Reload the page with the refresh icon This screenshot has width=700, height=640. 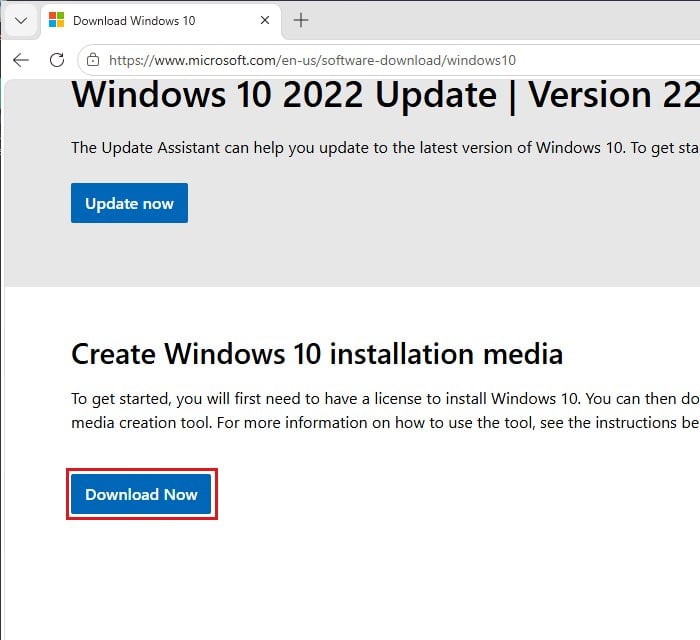pos(57,60)
